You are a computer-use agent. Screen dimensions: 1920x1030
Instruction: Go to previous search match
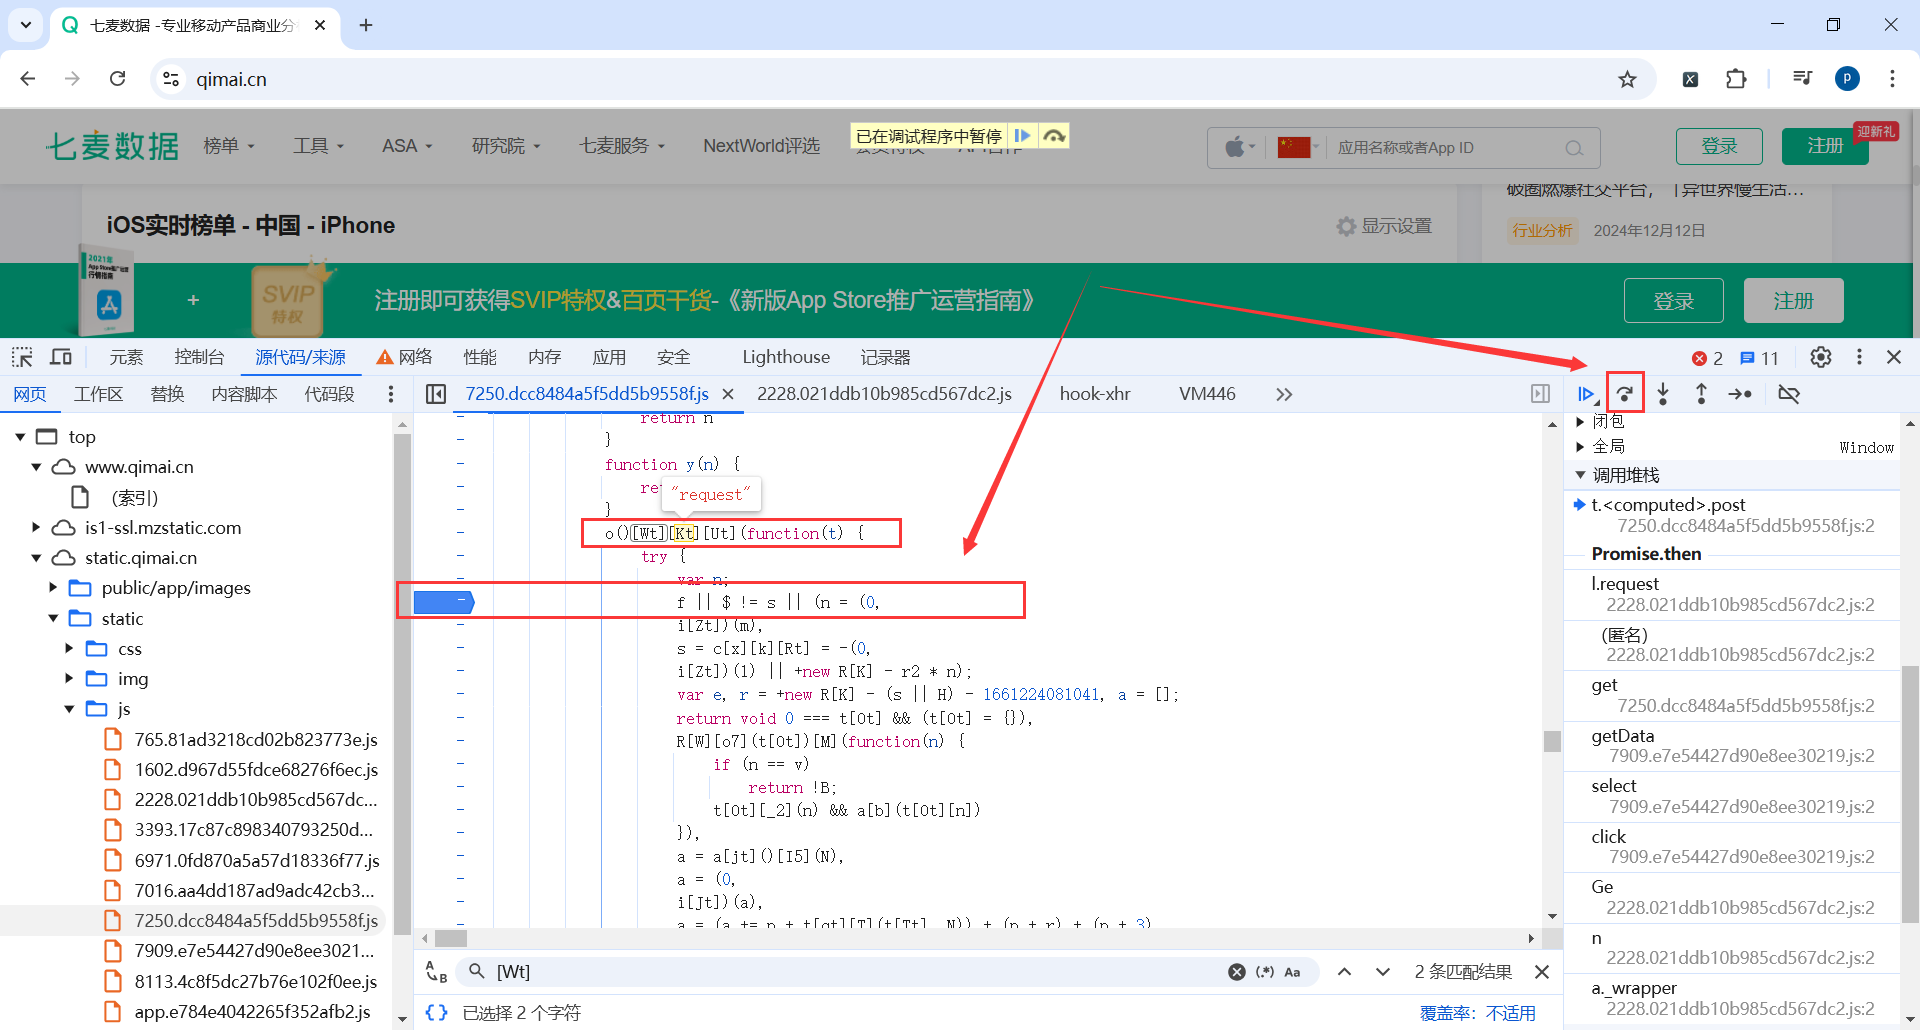[1345, 972]
